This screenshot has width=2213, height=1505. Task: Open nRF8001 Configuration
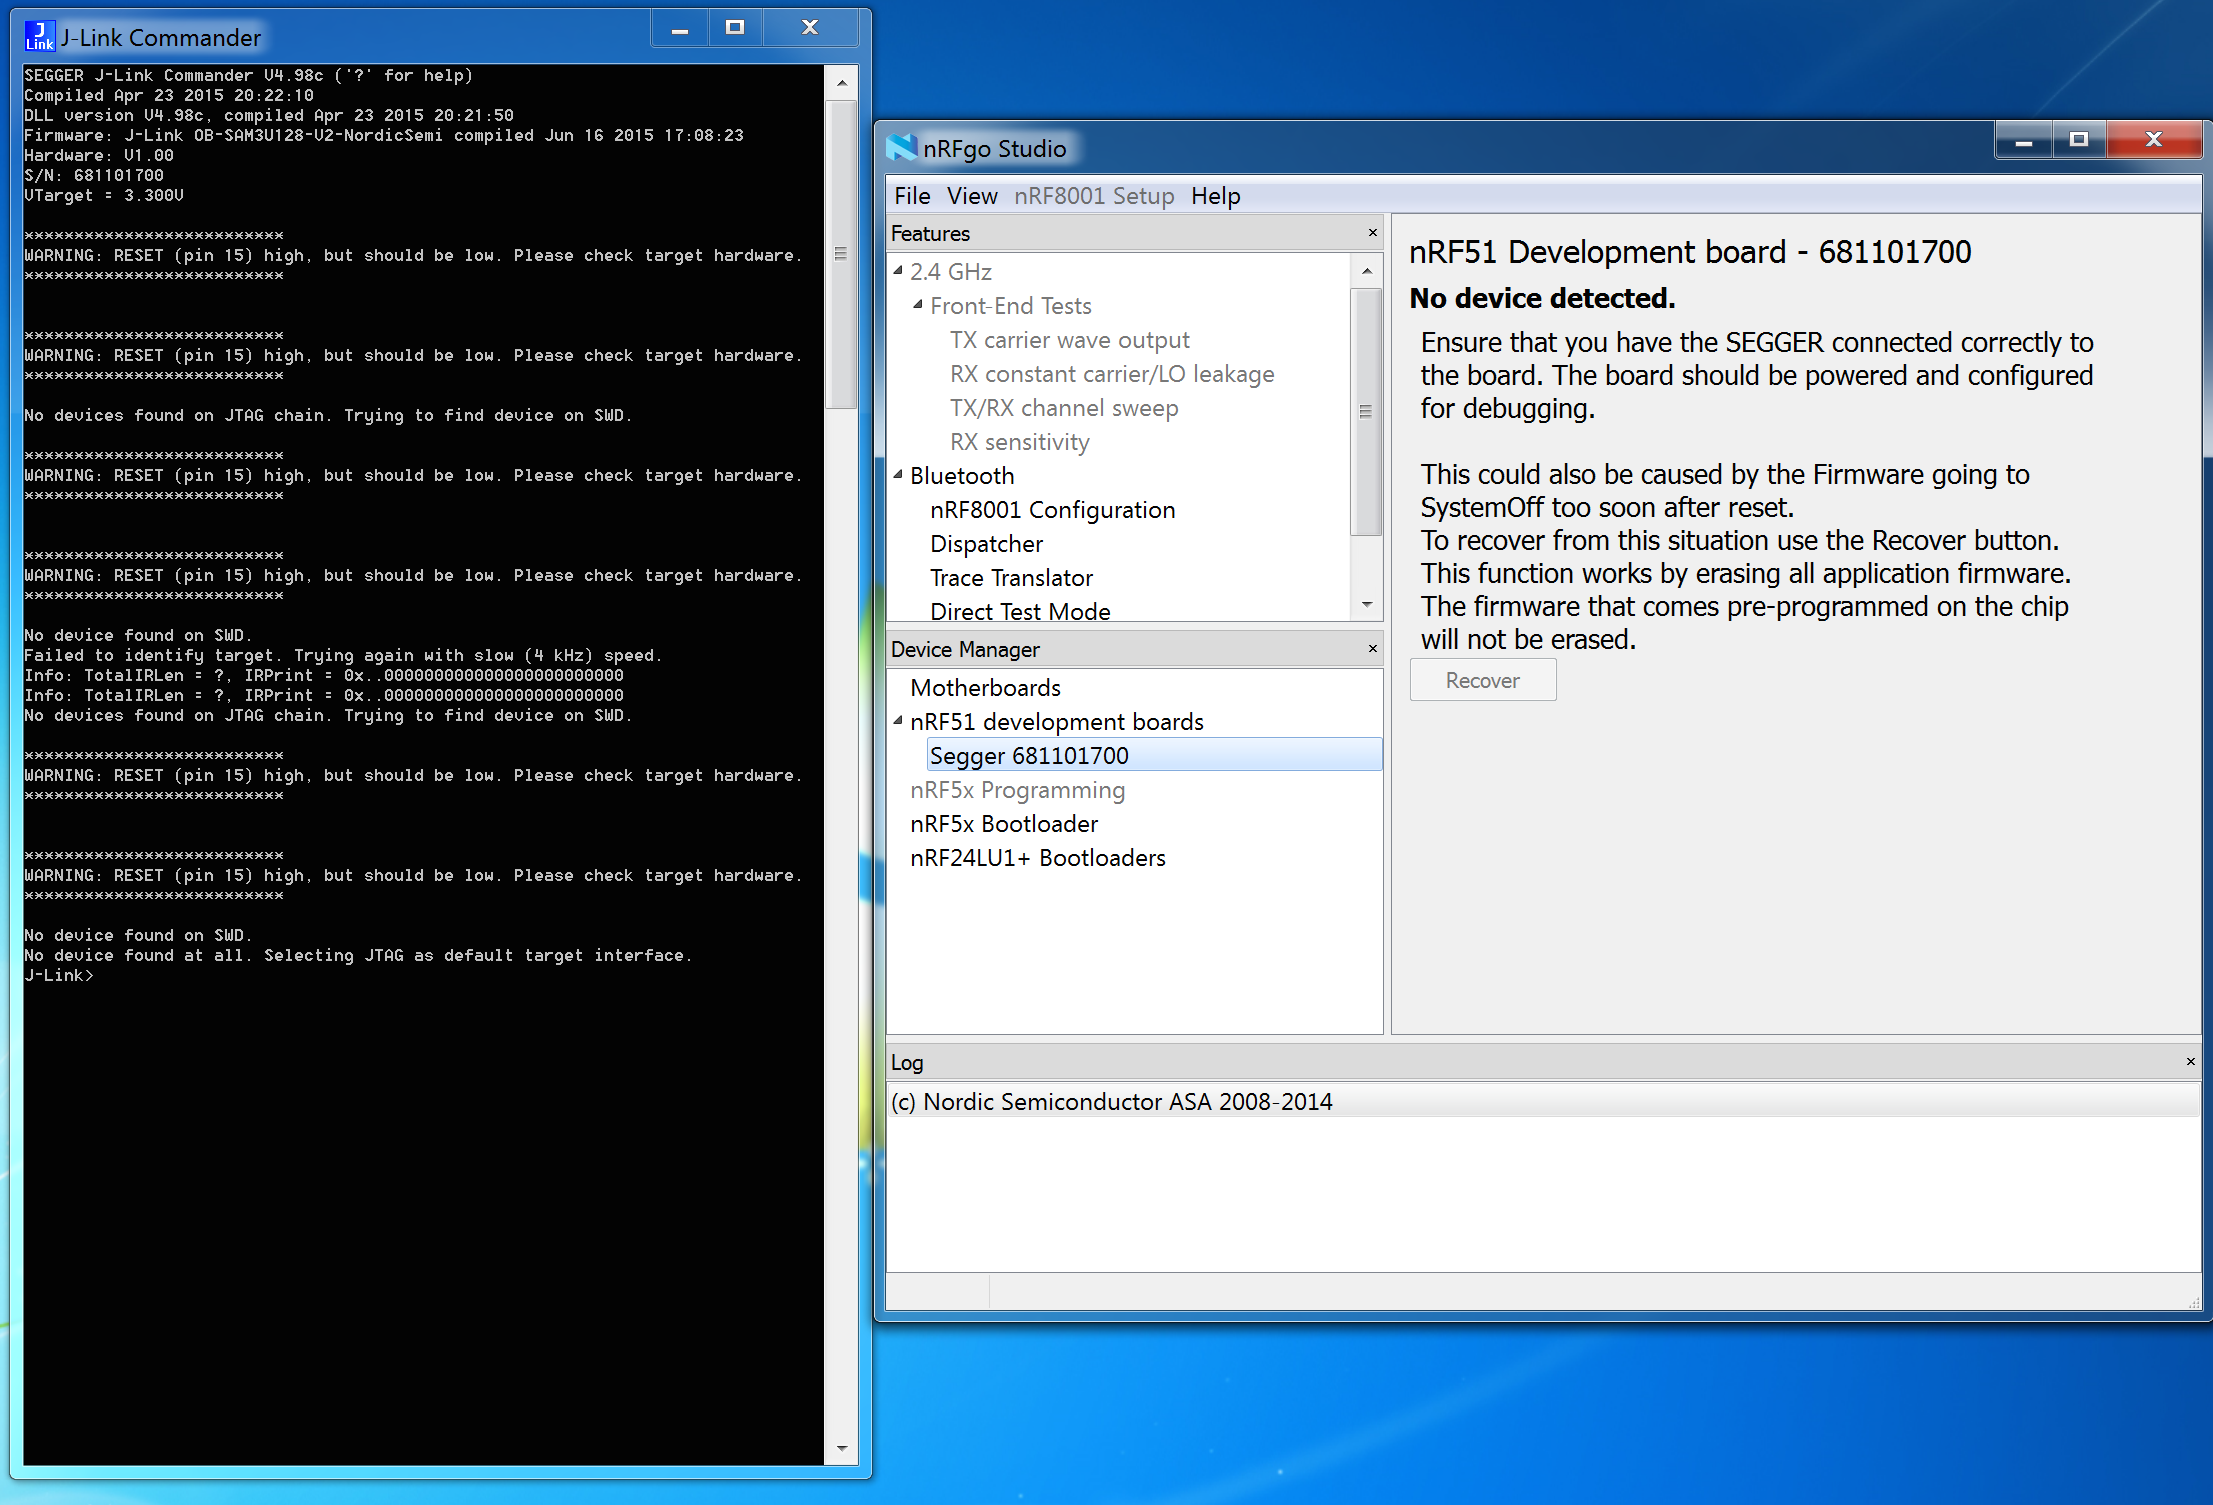click(x=1052, y=510)
